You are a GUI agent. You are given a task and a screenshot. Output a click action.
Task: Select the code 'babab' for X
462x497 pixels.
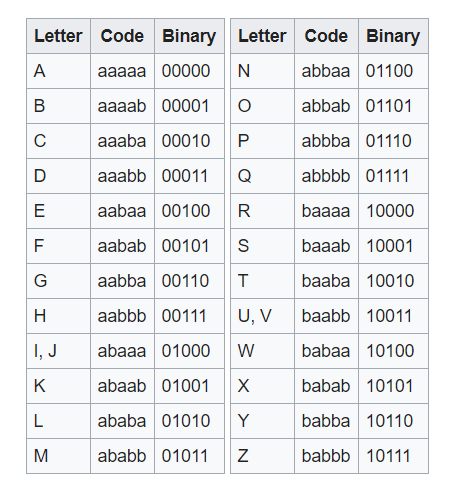[x=326, y=386]
